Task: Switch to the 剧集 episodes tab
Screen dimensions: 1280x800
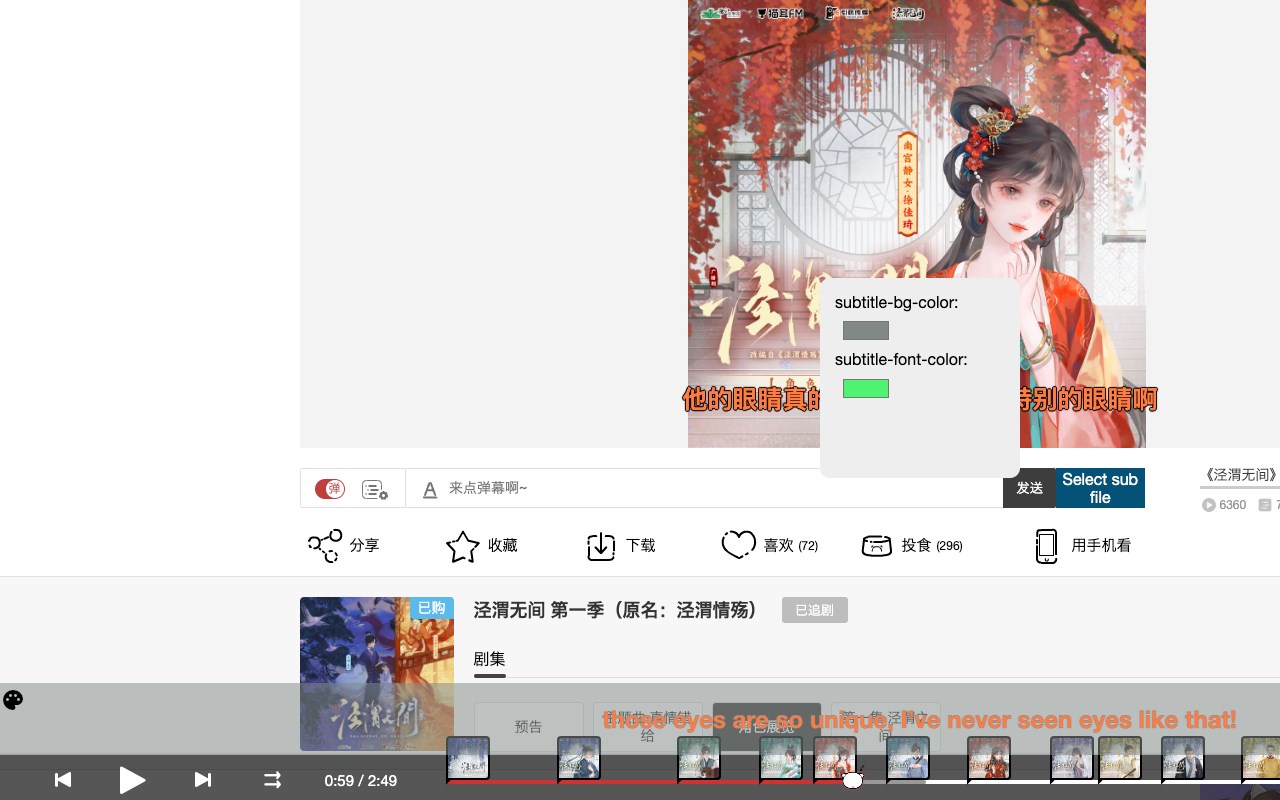Action: (x=489, y=659)
